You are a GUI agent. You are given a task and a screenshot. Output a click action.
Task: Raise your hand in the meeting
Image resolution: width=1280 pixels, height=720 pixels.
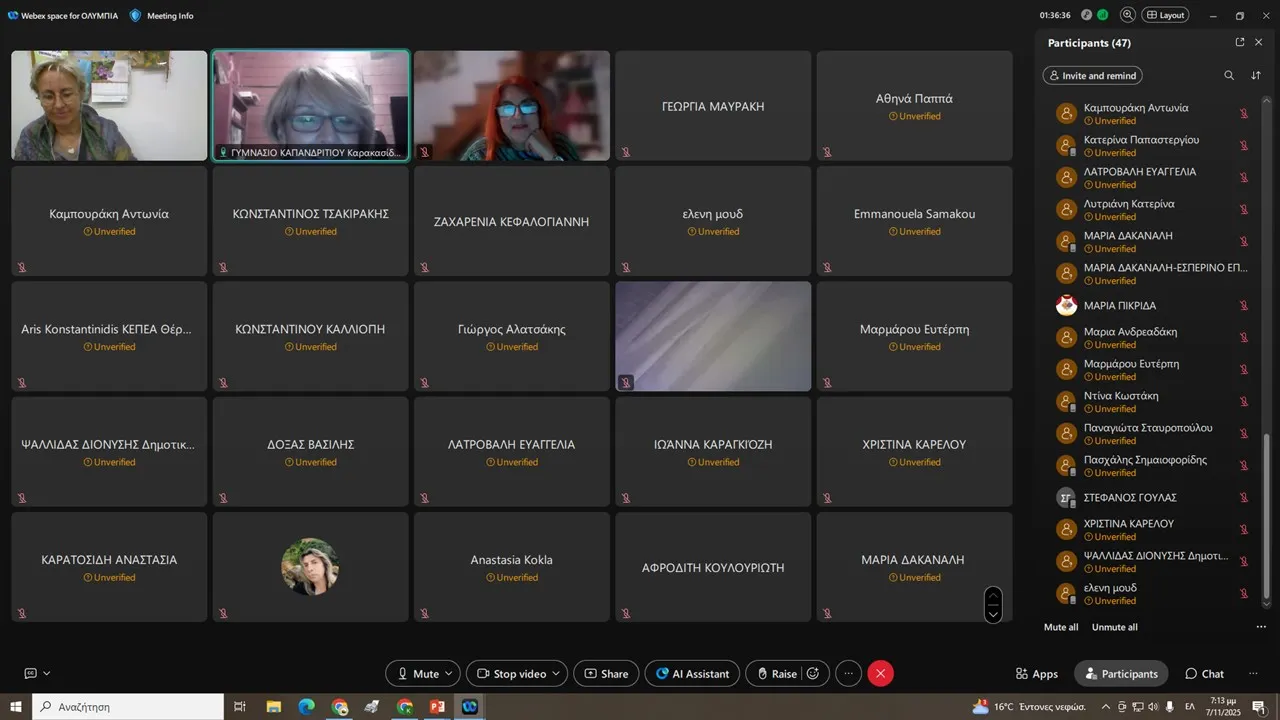pos(776,674)
